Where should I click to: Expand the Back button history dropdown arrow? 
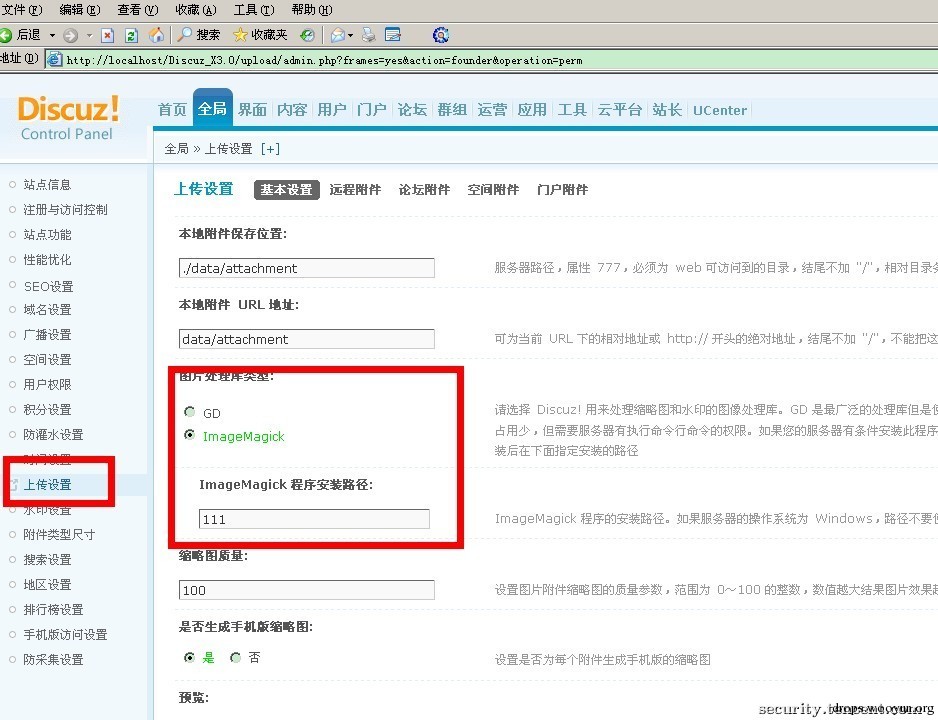tap(52, 35)
